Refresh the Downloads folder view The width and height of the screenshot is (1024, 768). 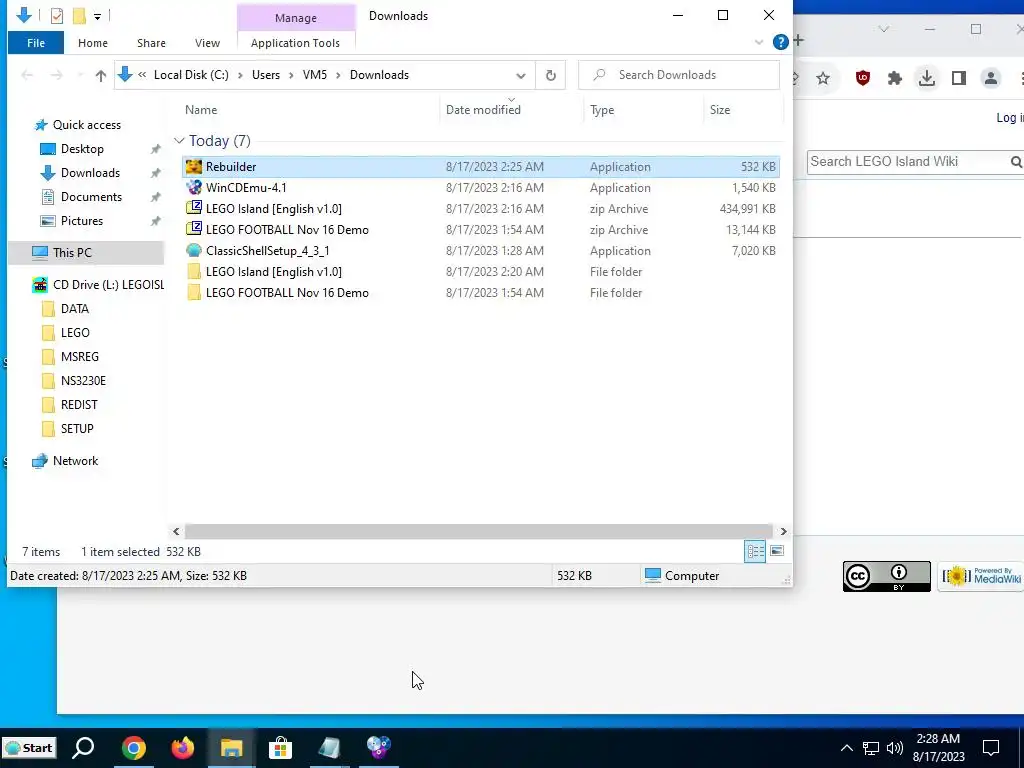click(x=551, y=75)
